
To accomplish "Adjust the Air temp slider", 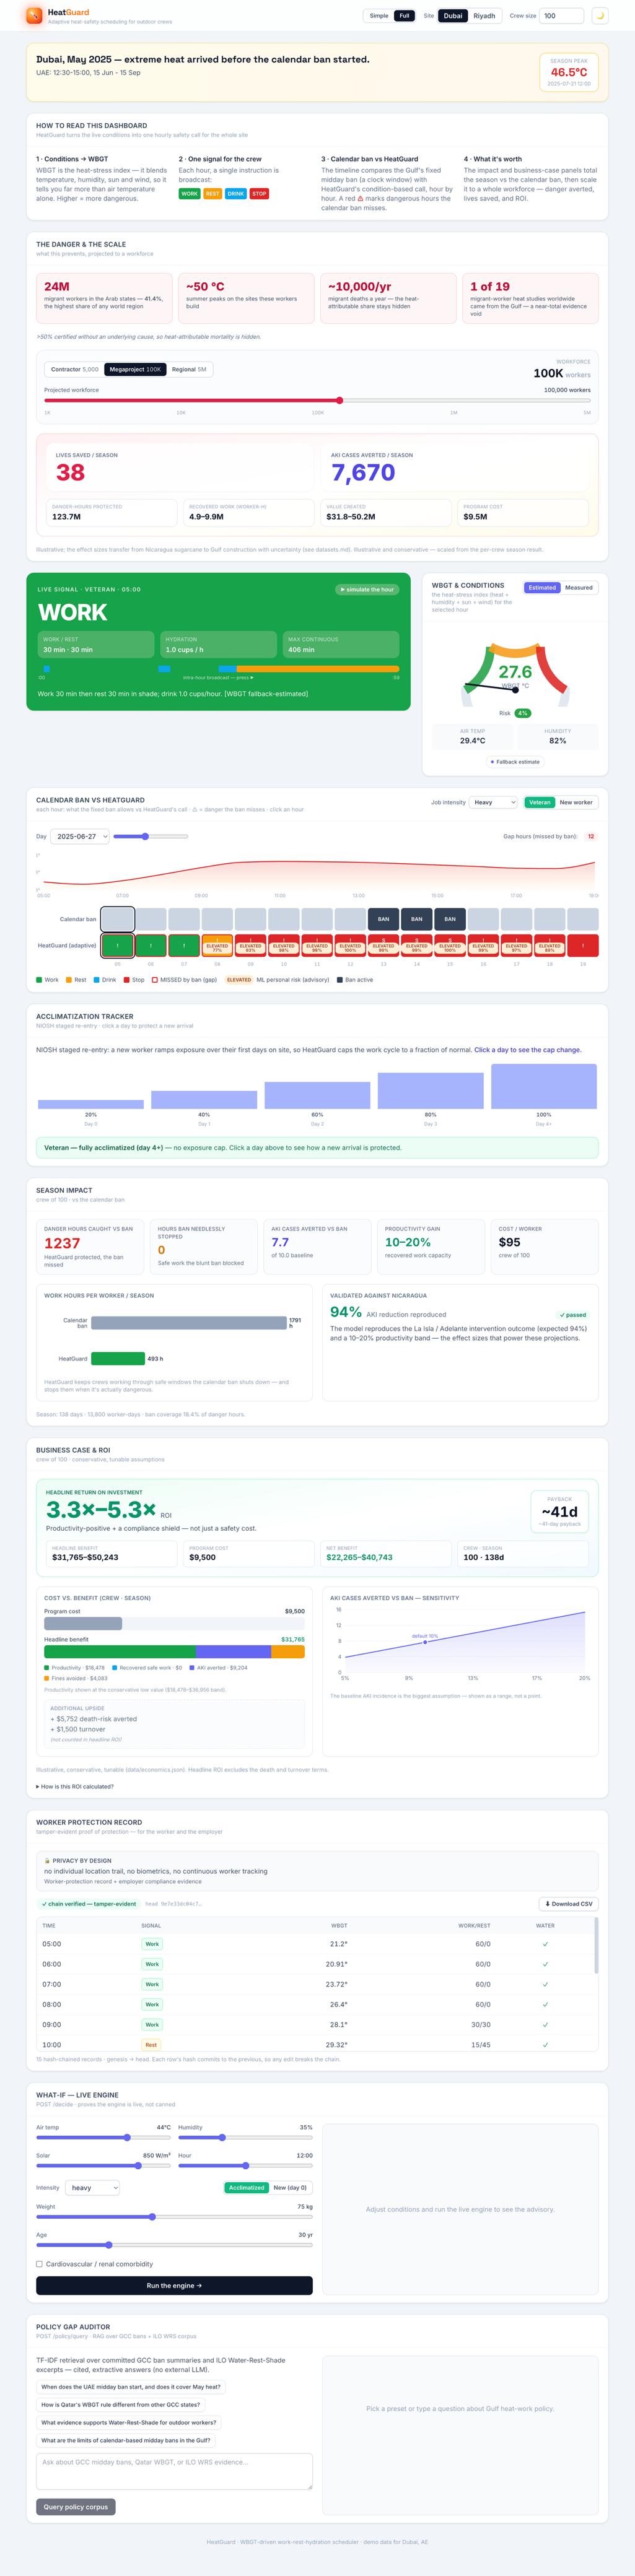I will [x=104, y=2138].
